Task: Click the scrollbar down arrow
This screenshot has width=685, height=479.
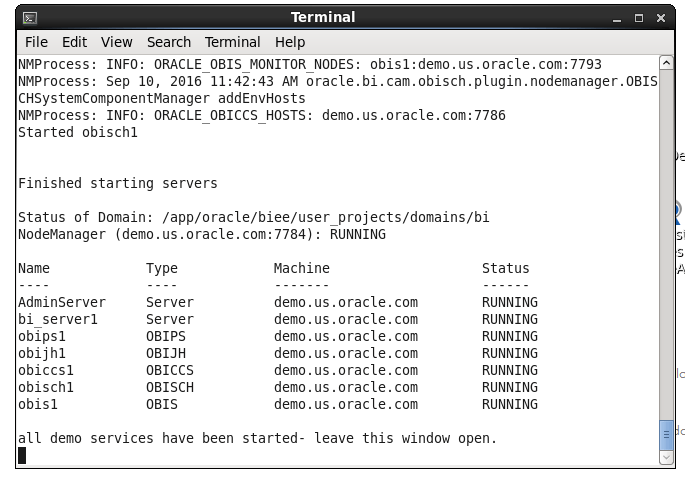Action: (x=666, y=458)
